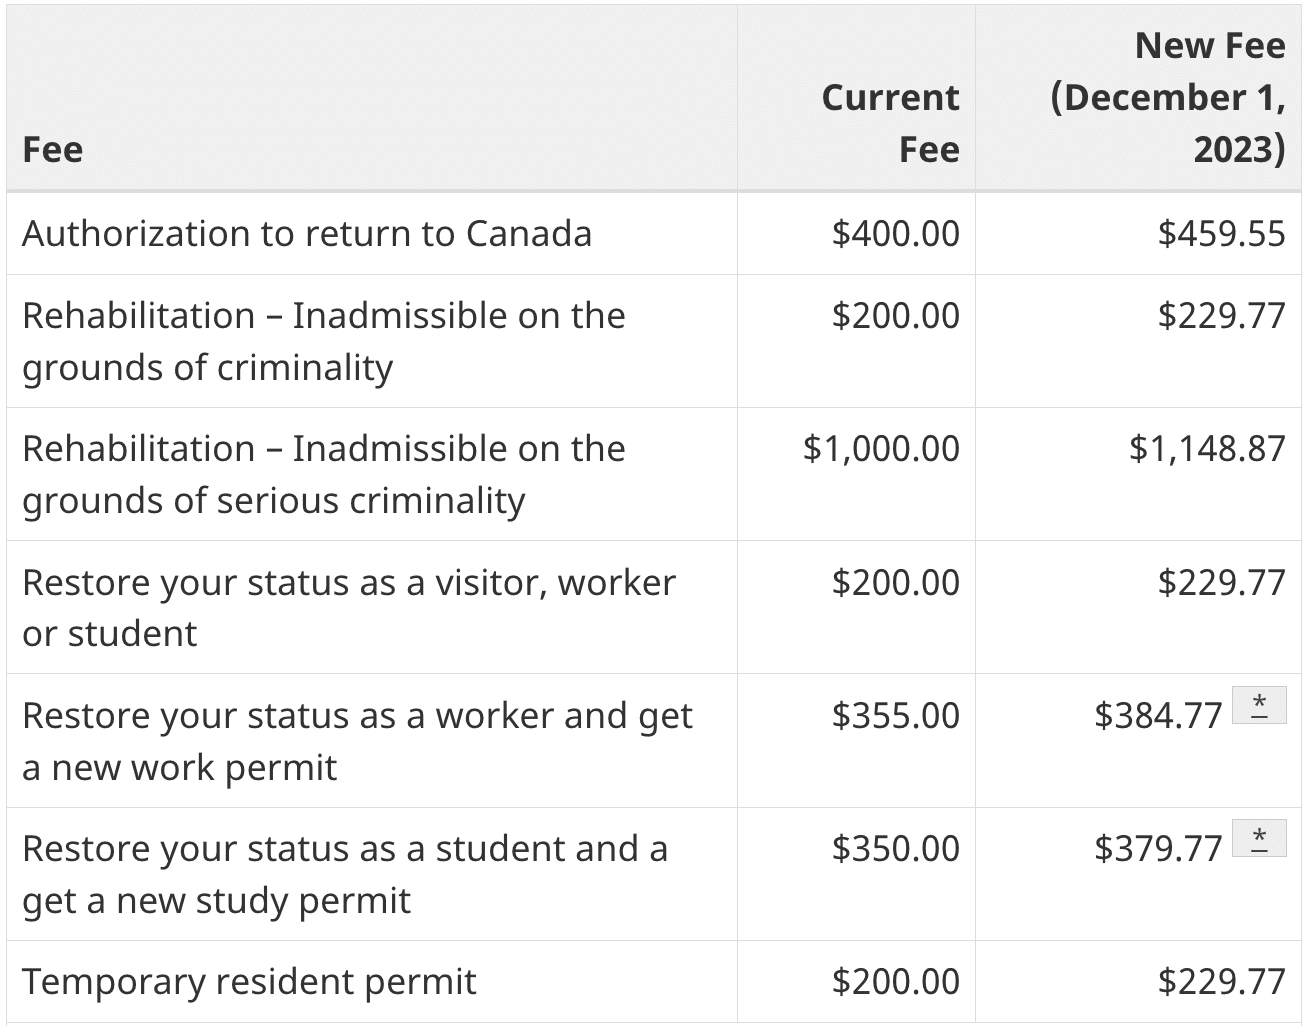
Task: Click the "Current Fee" column header
Action: point(890,123)
